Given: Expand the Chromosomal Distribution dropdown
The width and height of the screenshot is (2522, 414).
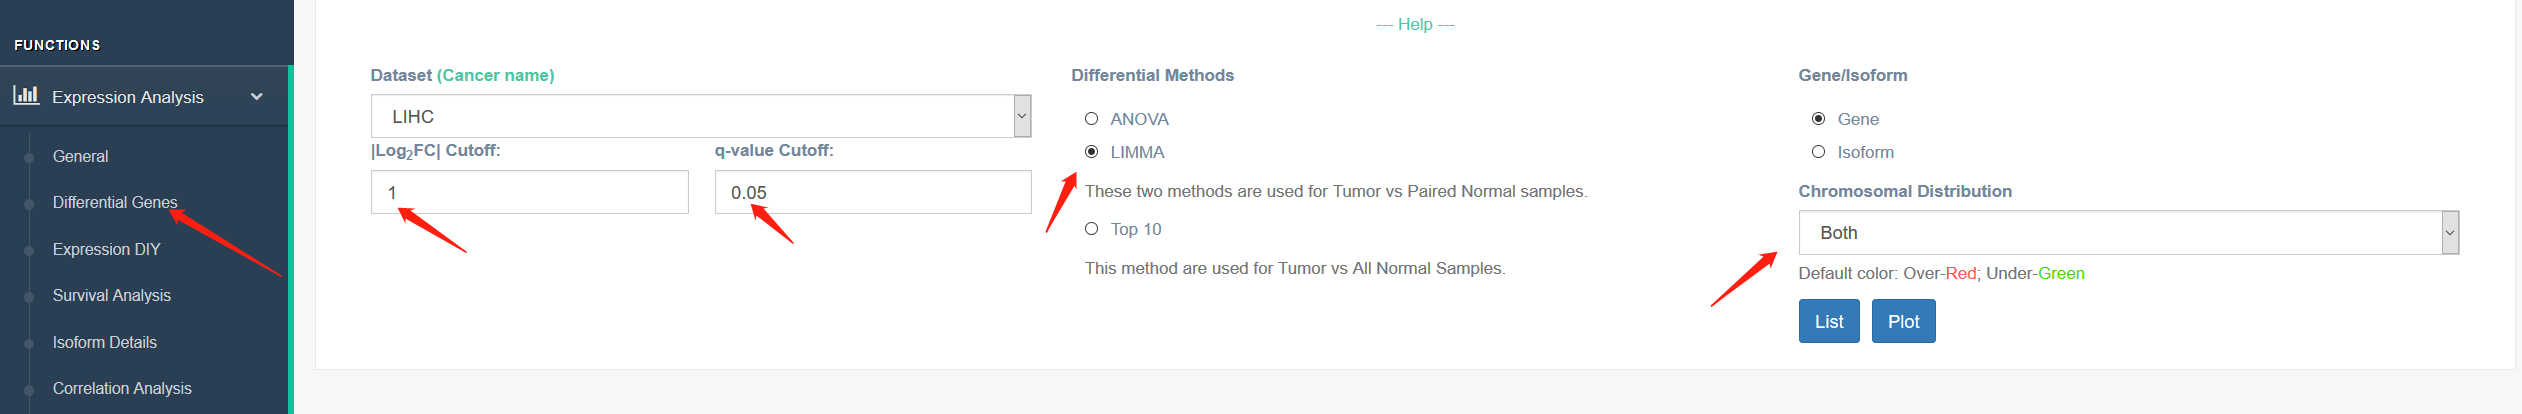Looking at the screenshot, I should pos(2127,233).
